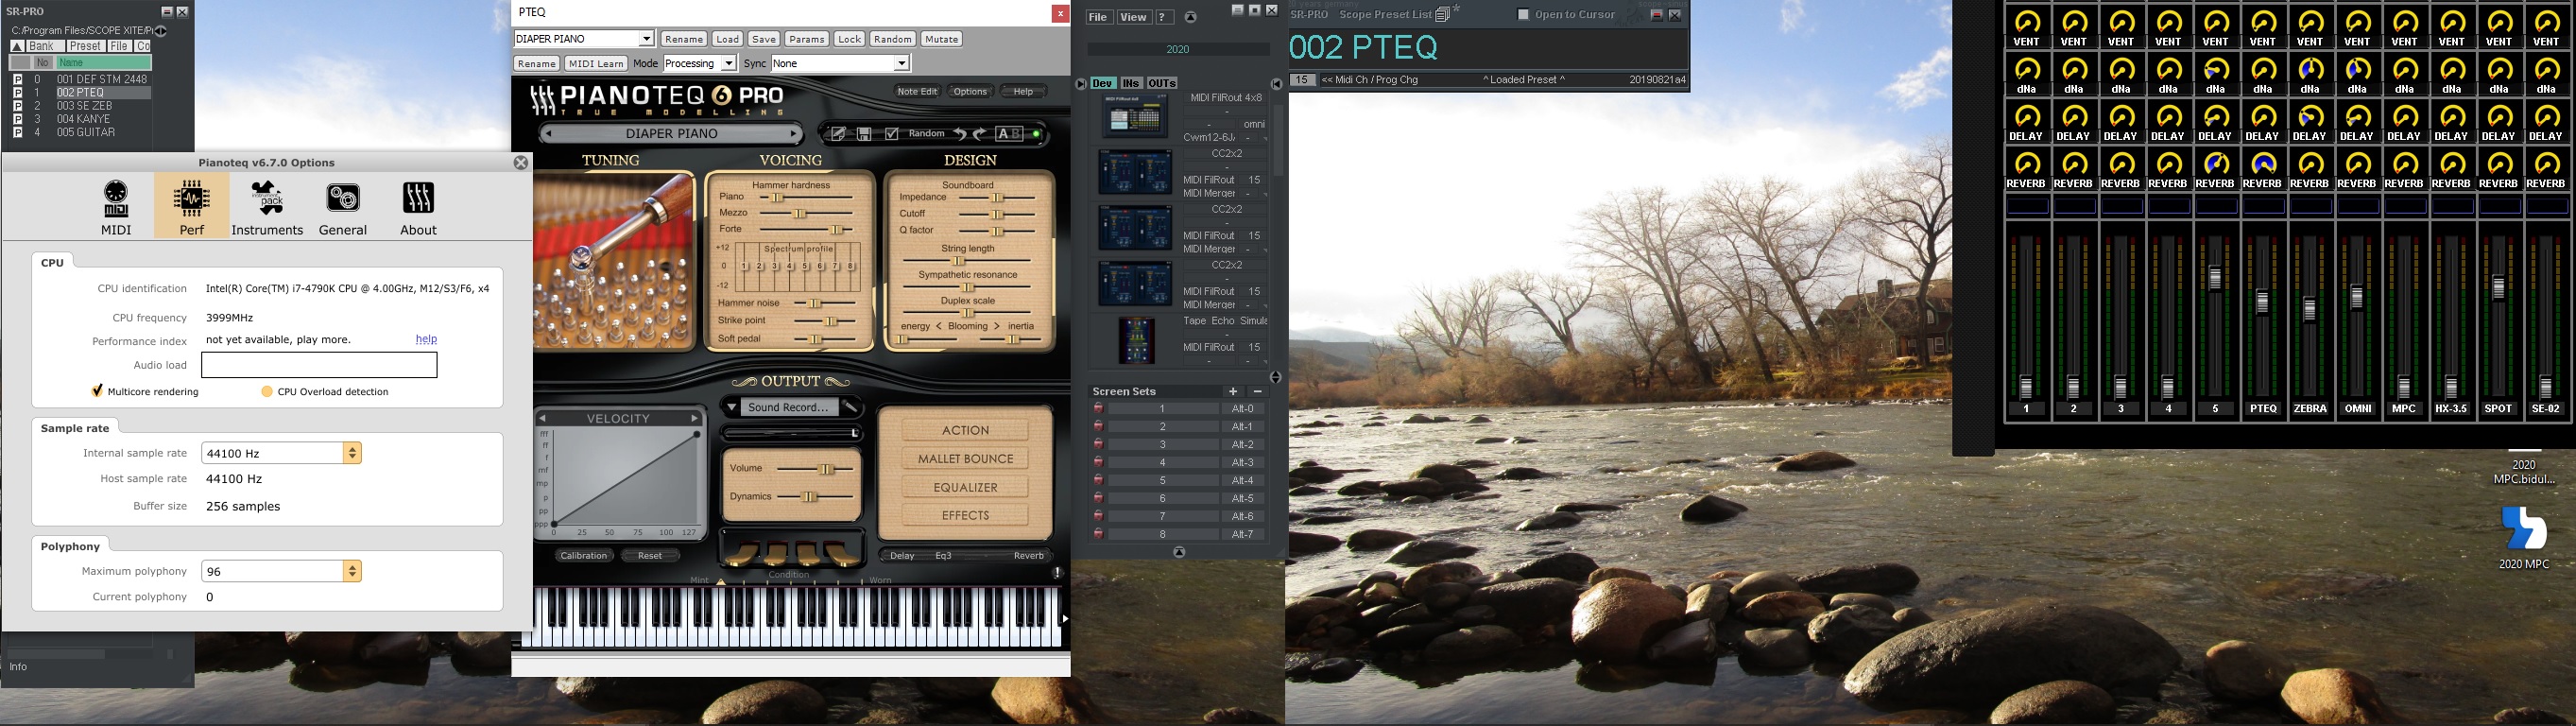The width and height of the screenshot is (2576, 726).
Task: Click the lock icon for screen set 5
Action: 1098,480
